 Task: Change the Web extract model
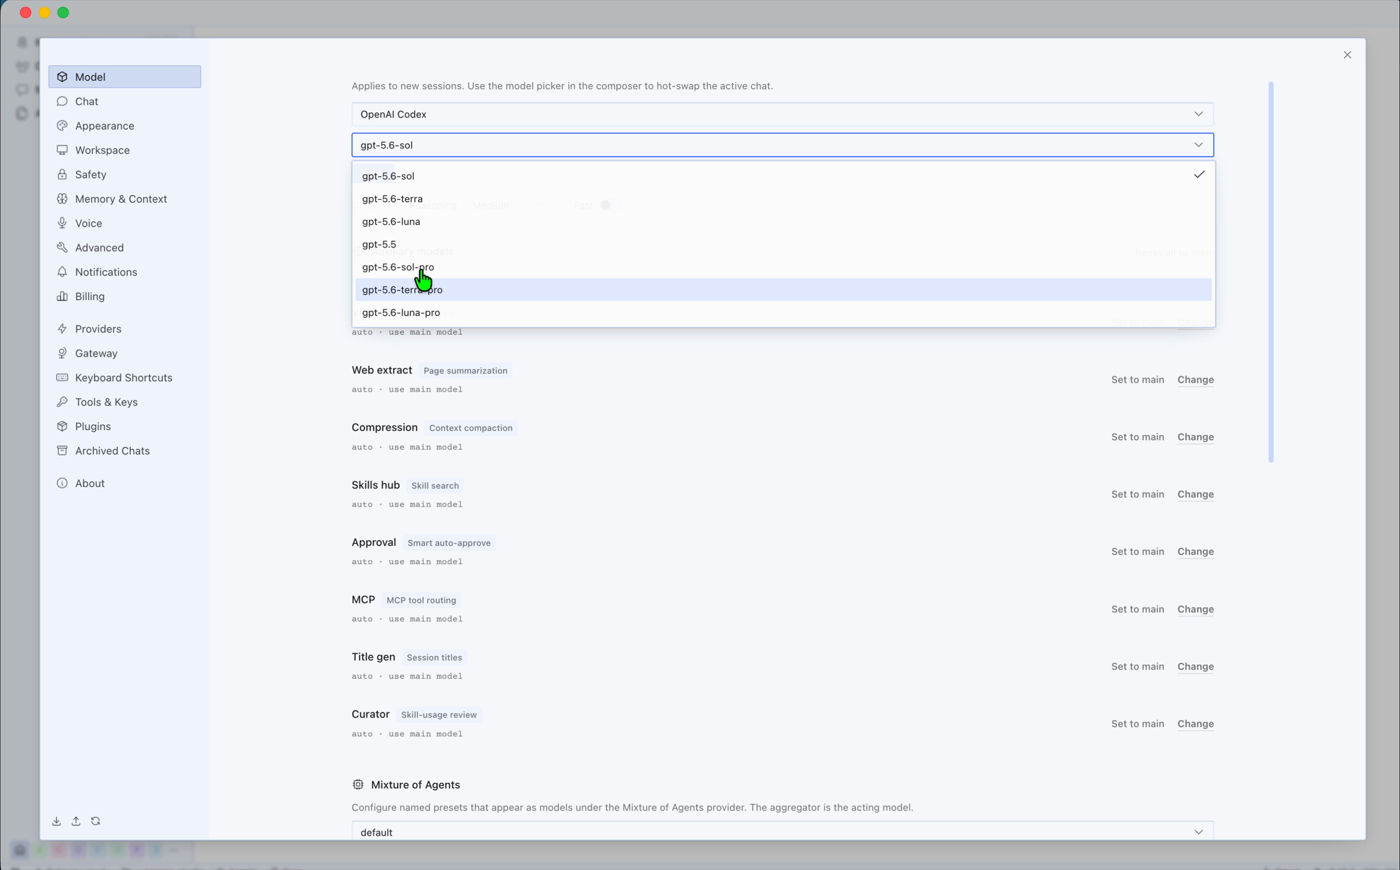click(1195, 380)
